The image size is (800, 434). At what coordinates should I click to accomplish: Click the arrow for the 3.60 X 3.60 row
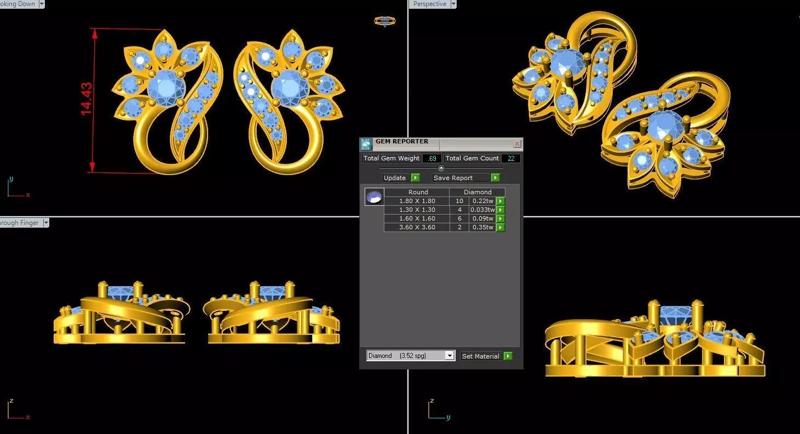pyautogui.click(x=501, y=227)
